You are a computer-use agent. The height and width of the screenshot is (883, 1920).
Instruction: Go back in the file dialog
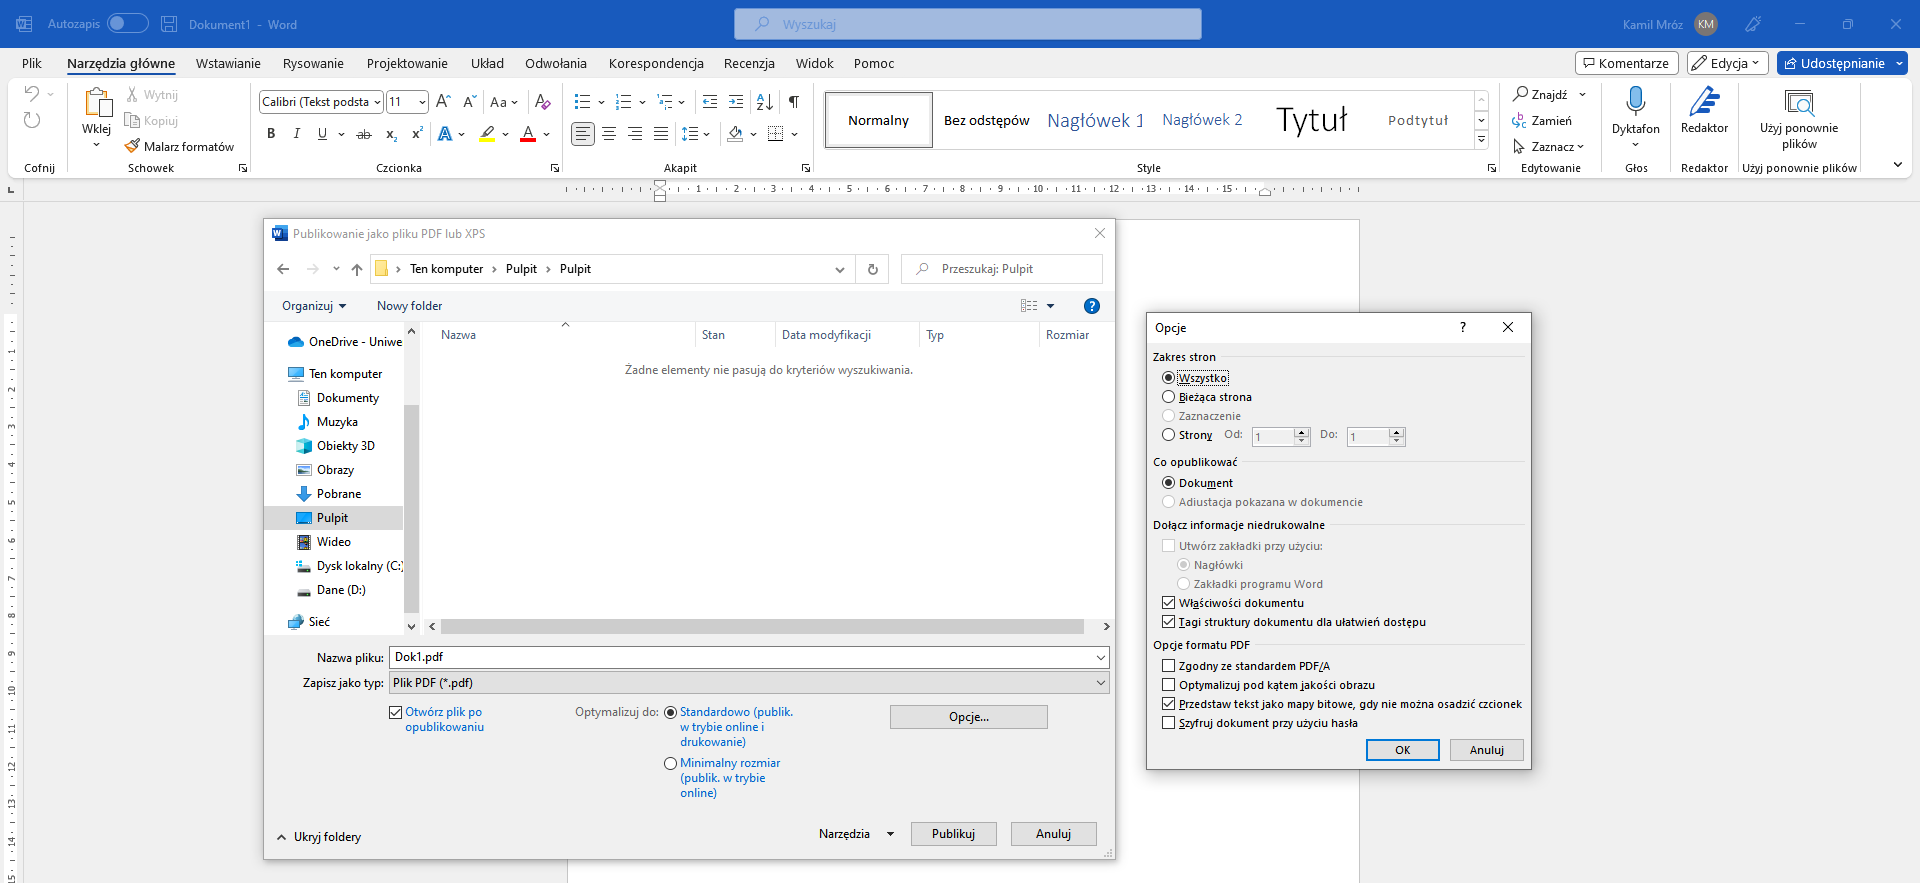[x=283, y=269]
